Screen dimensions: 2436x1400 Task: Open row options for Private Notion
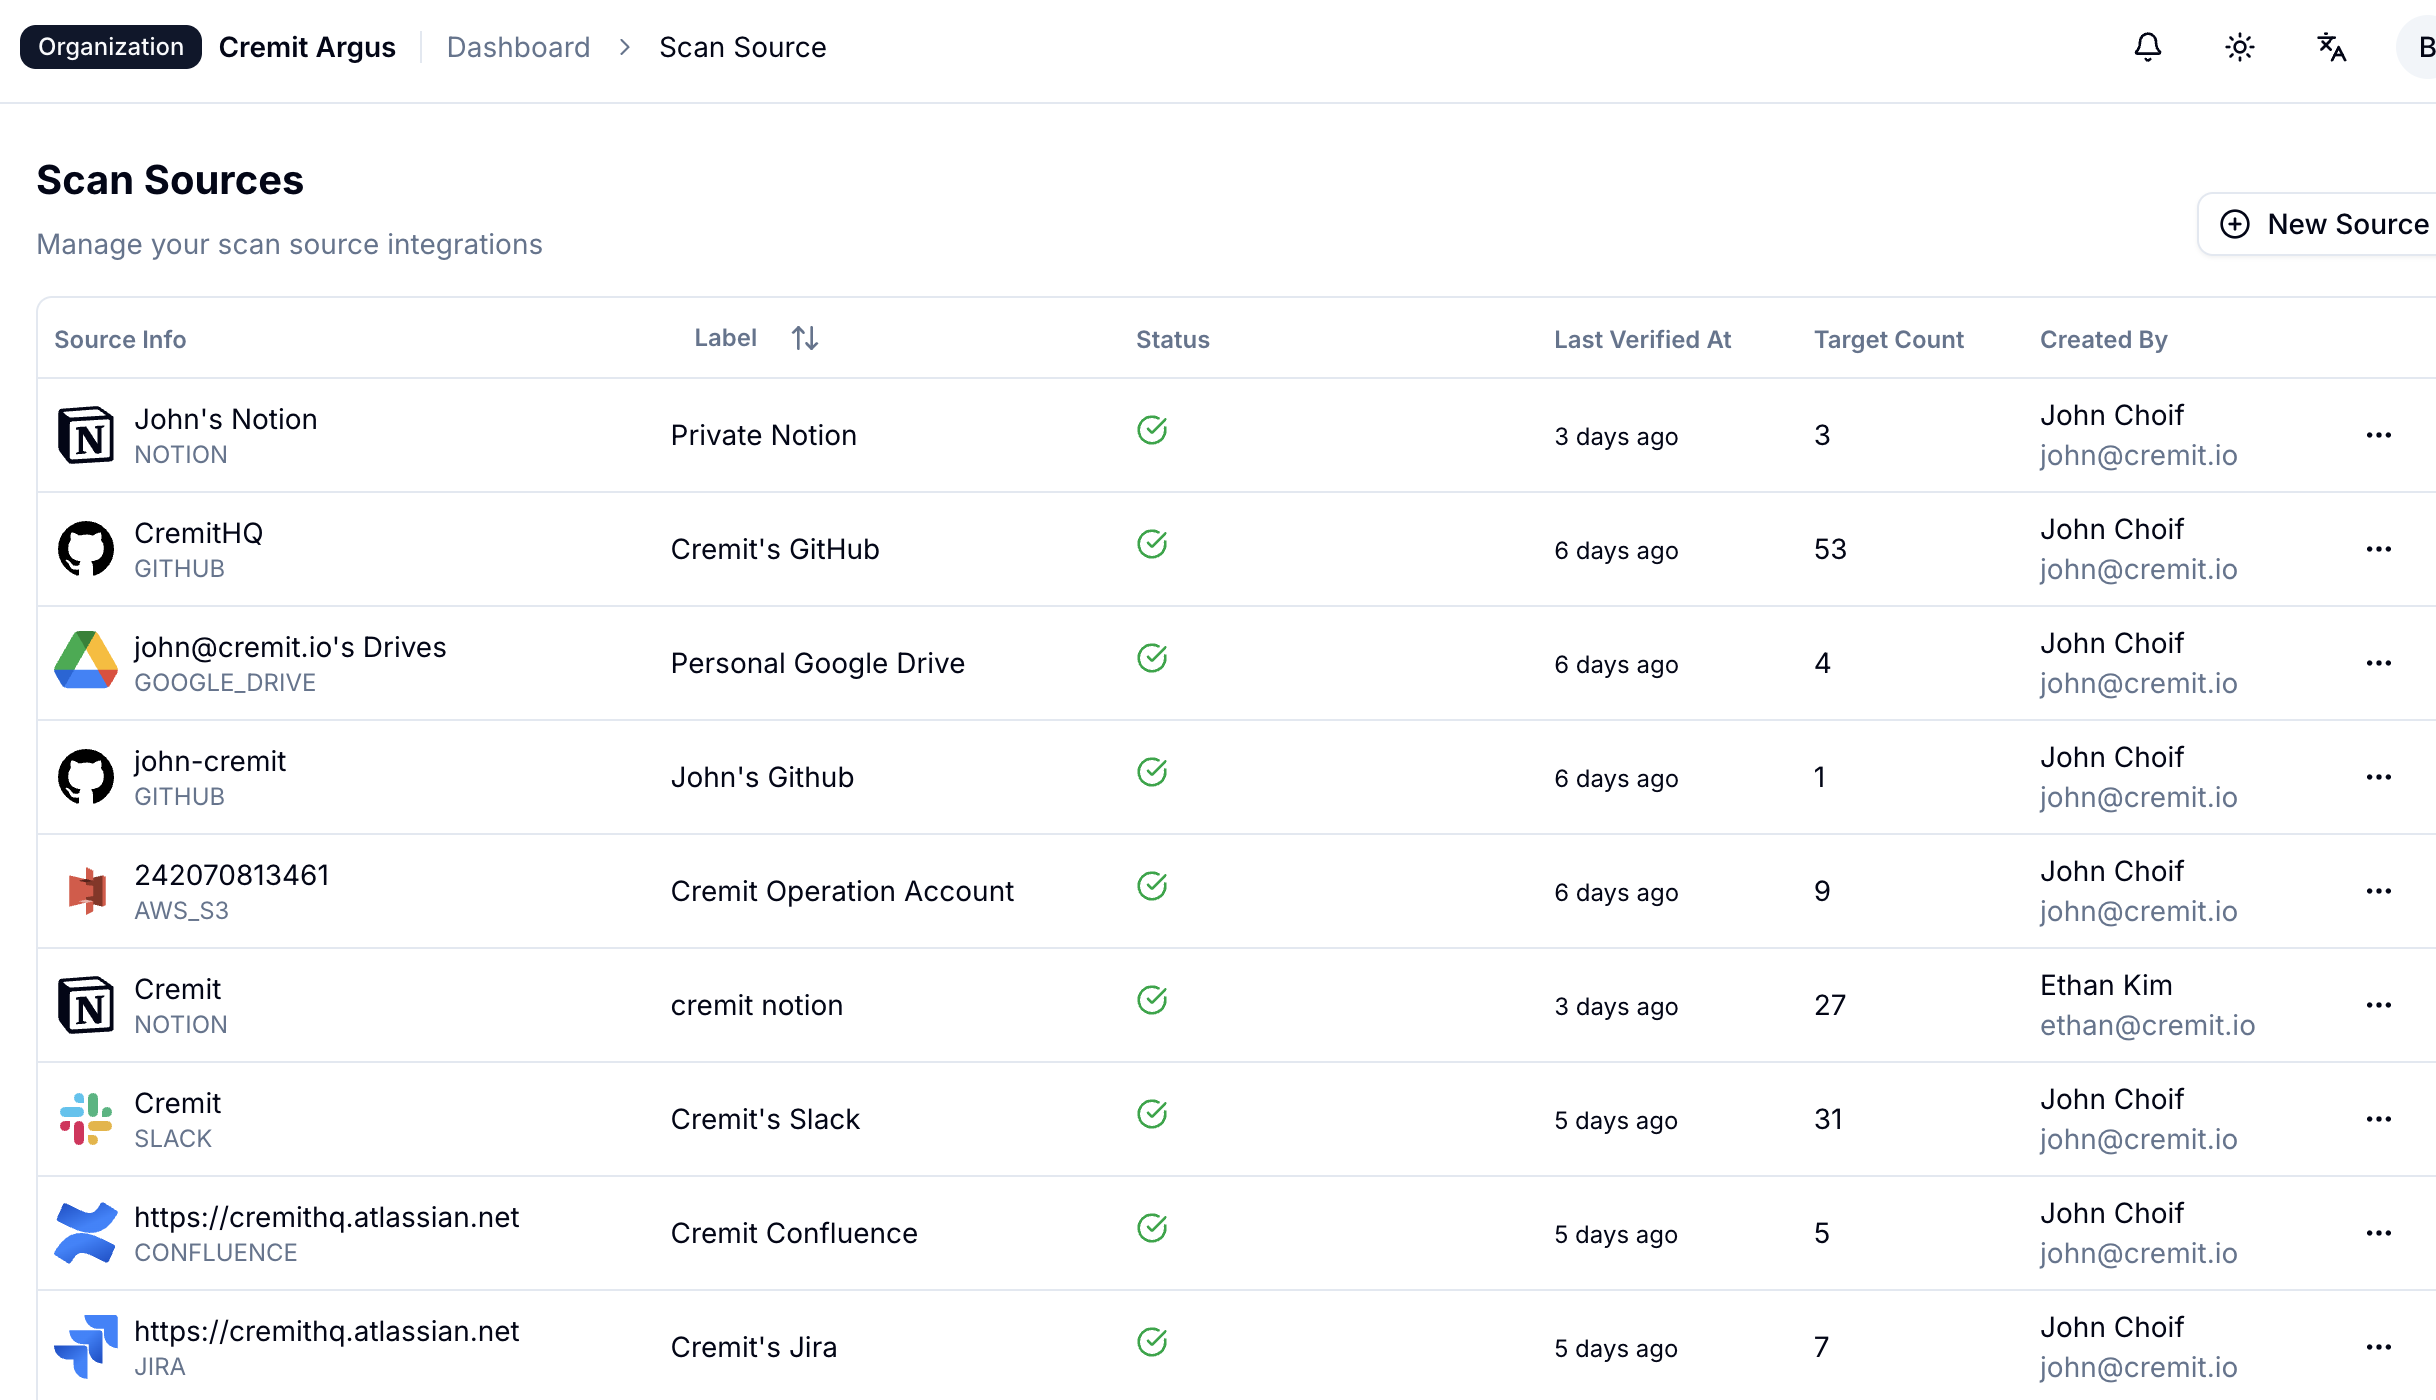2378,435
